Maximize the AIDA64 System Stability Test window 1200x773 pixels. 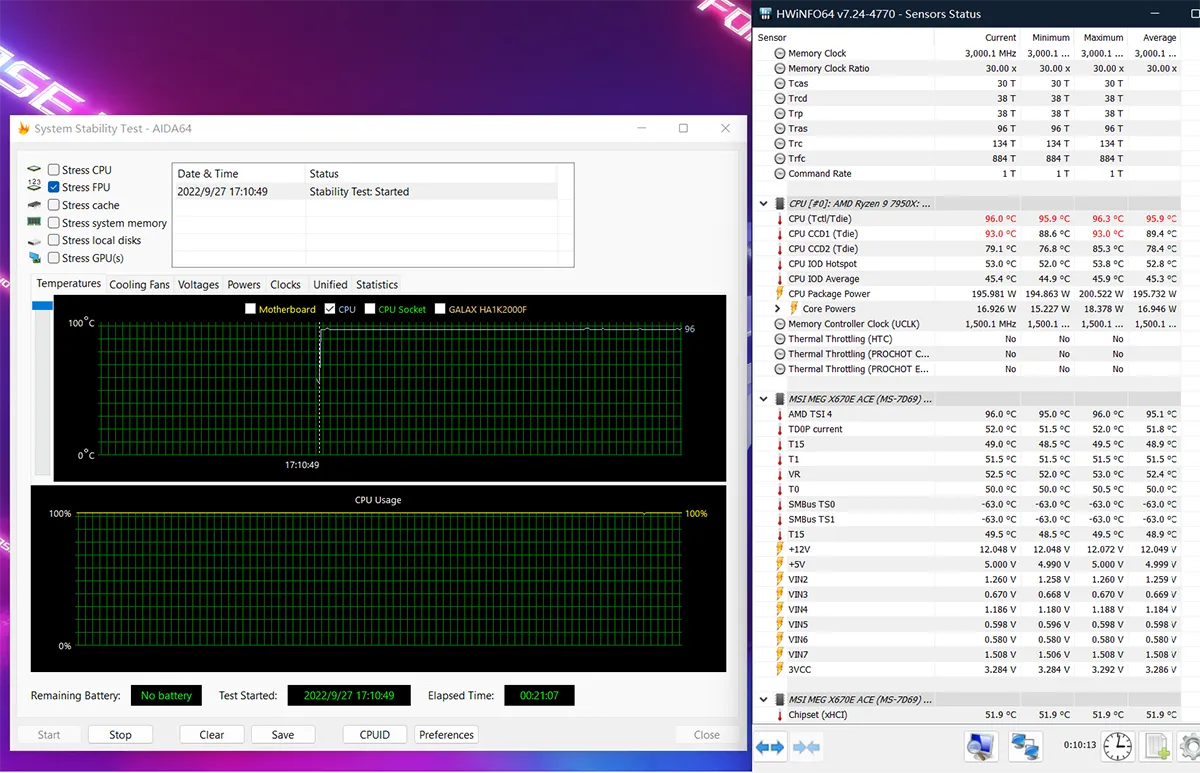pos(683,128)
